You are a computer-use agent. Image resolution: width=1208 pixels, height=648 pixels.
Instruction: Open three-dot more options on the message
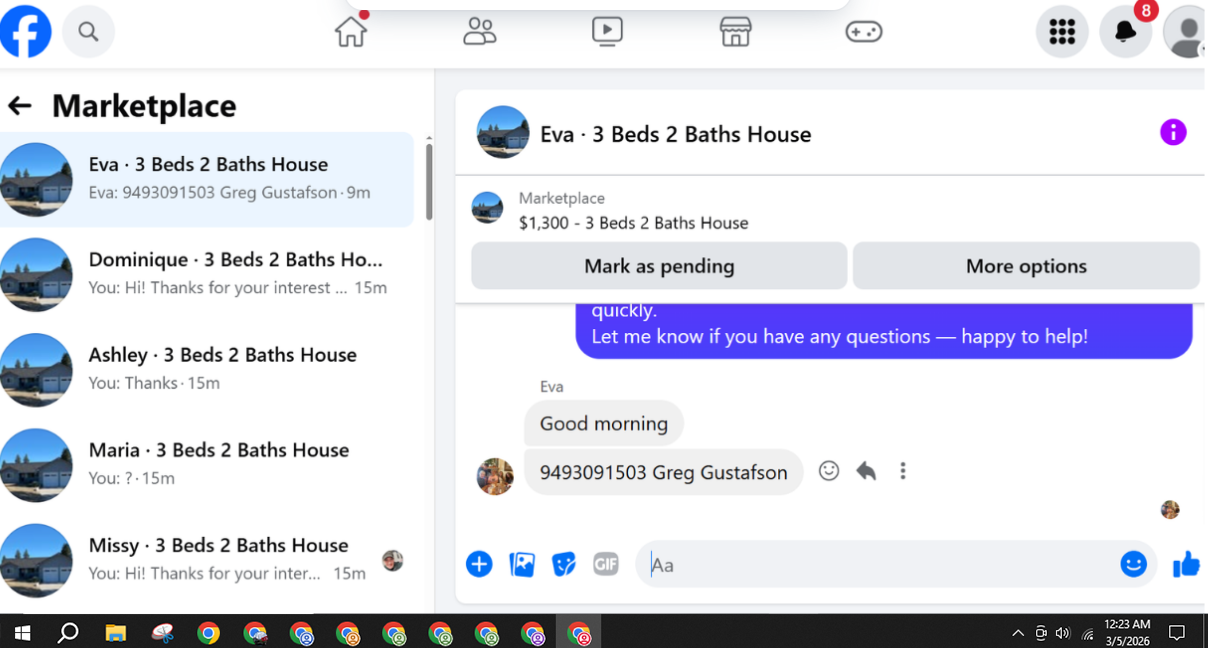pos(903,470)
